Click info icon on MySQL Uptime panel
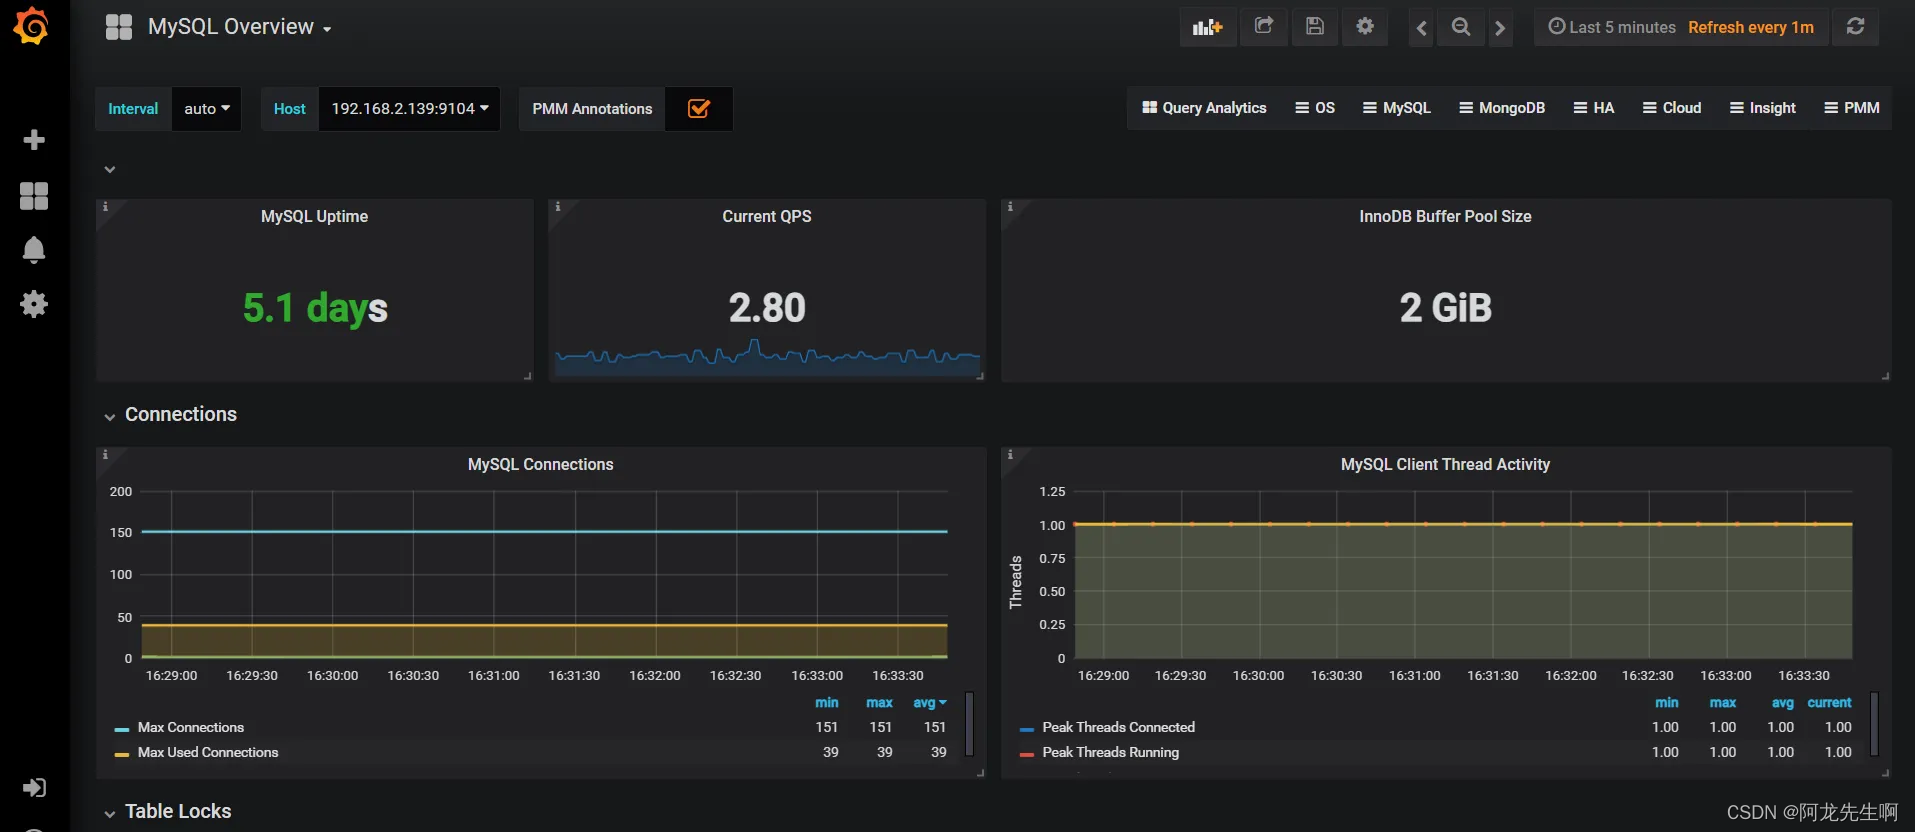Screen dimensions: 1915x832 click(105, 207)
